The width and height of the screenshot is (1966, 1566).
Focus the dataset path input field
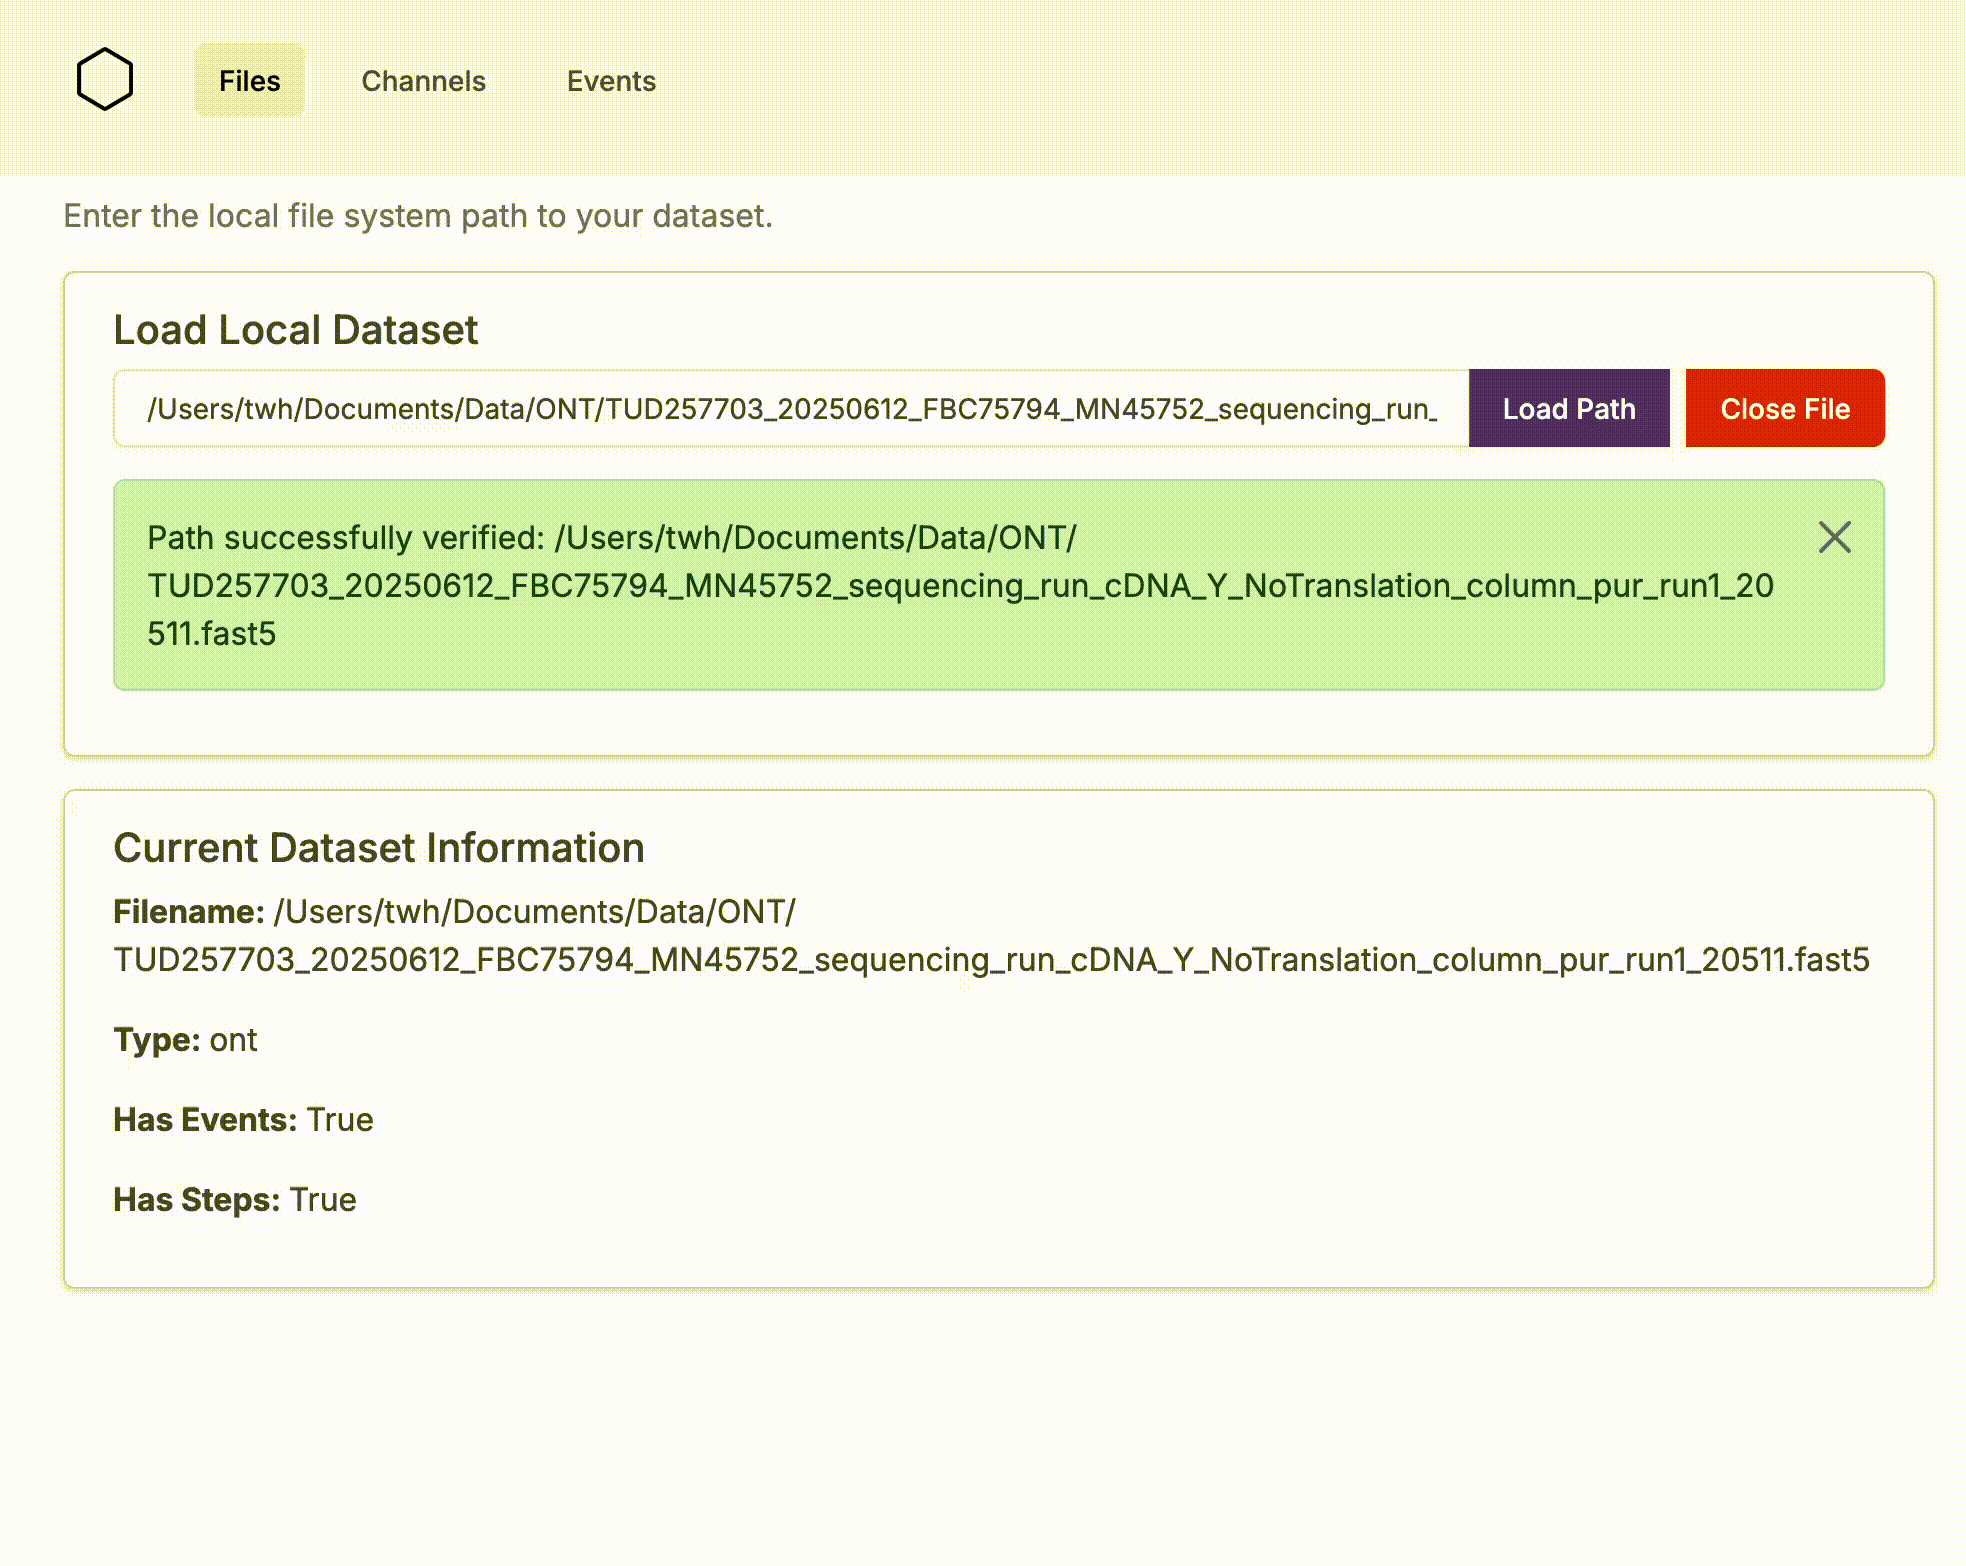coord(790,408)
